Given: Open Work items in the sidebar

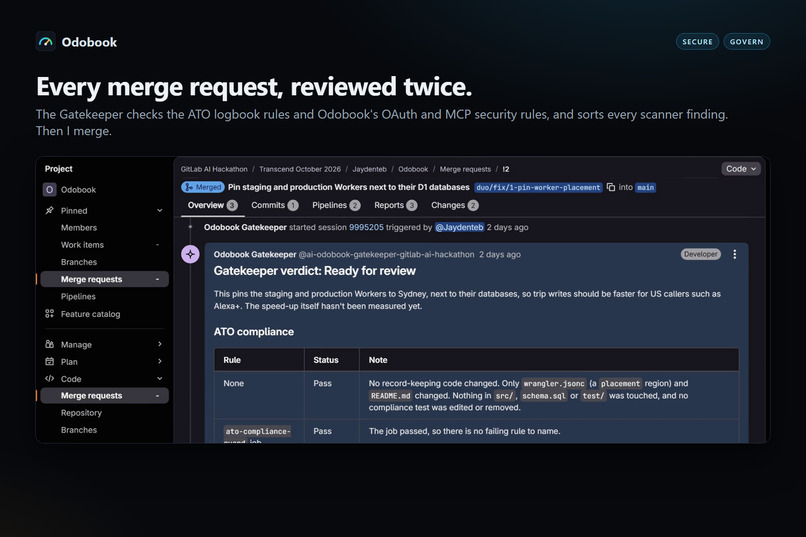Looking at the screenshot, I should tap(82, 245).
